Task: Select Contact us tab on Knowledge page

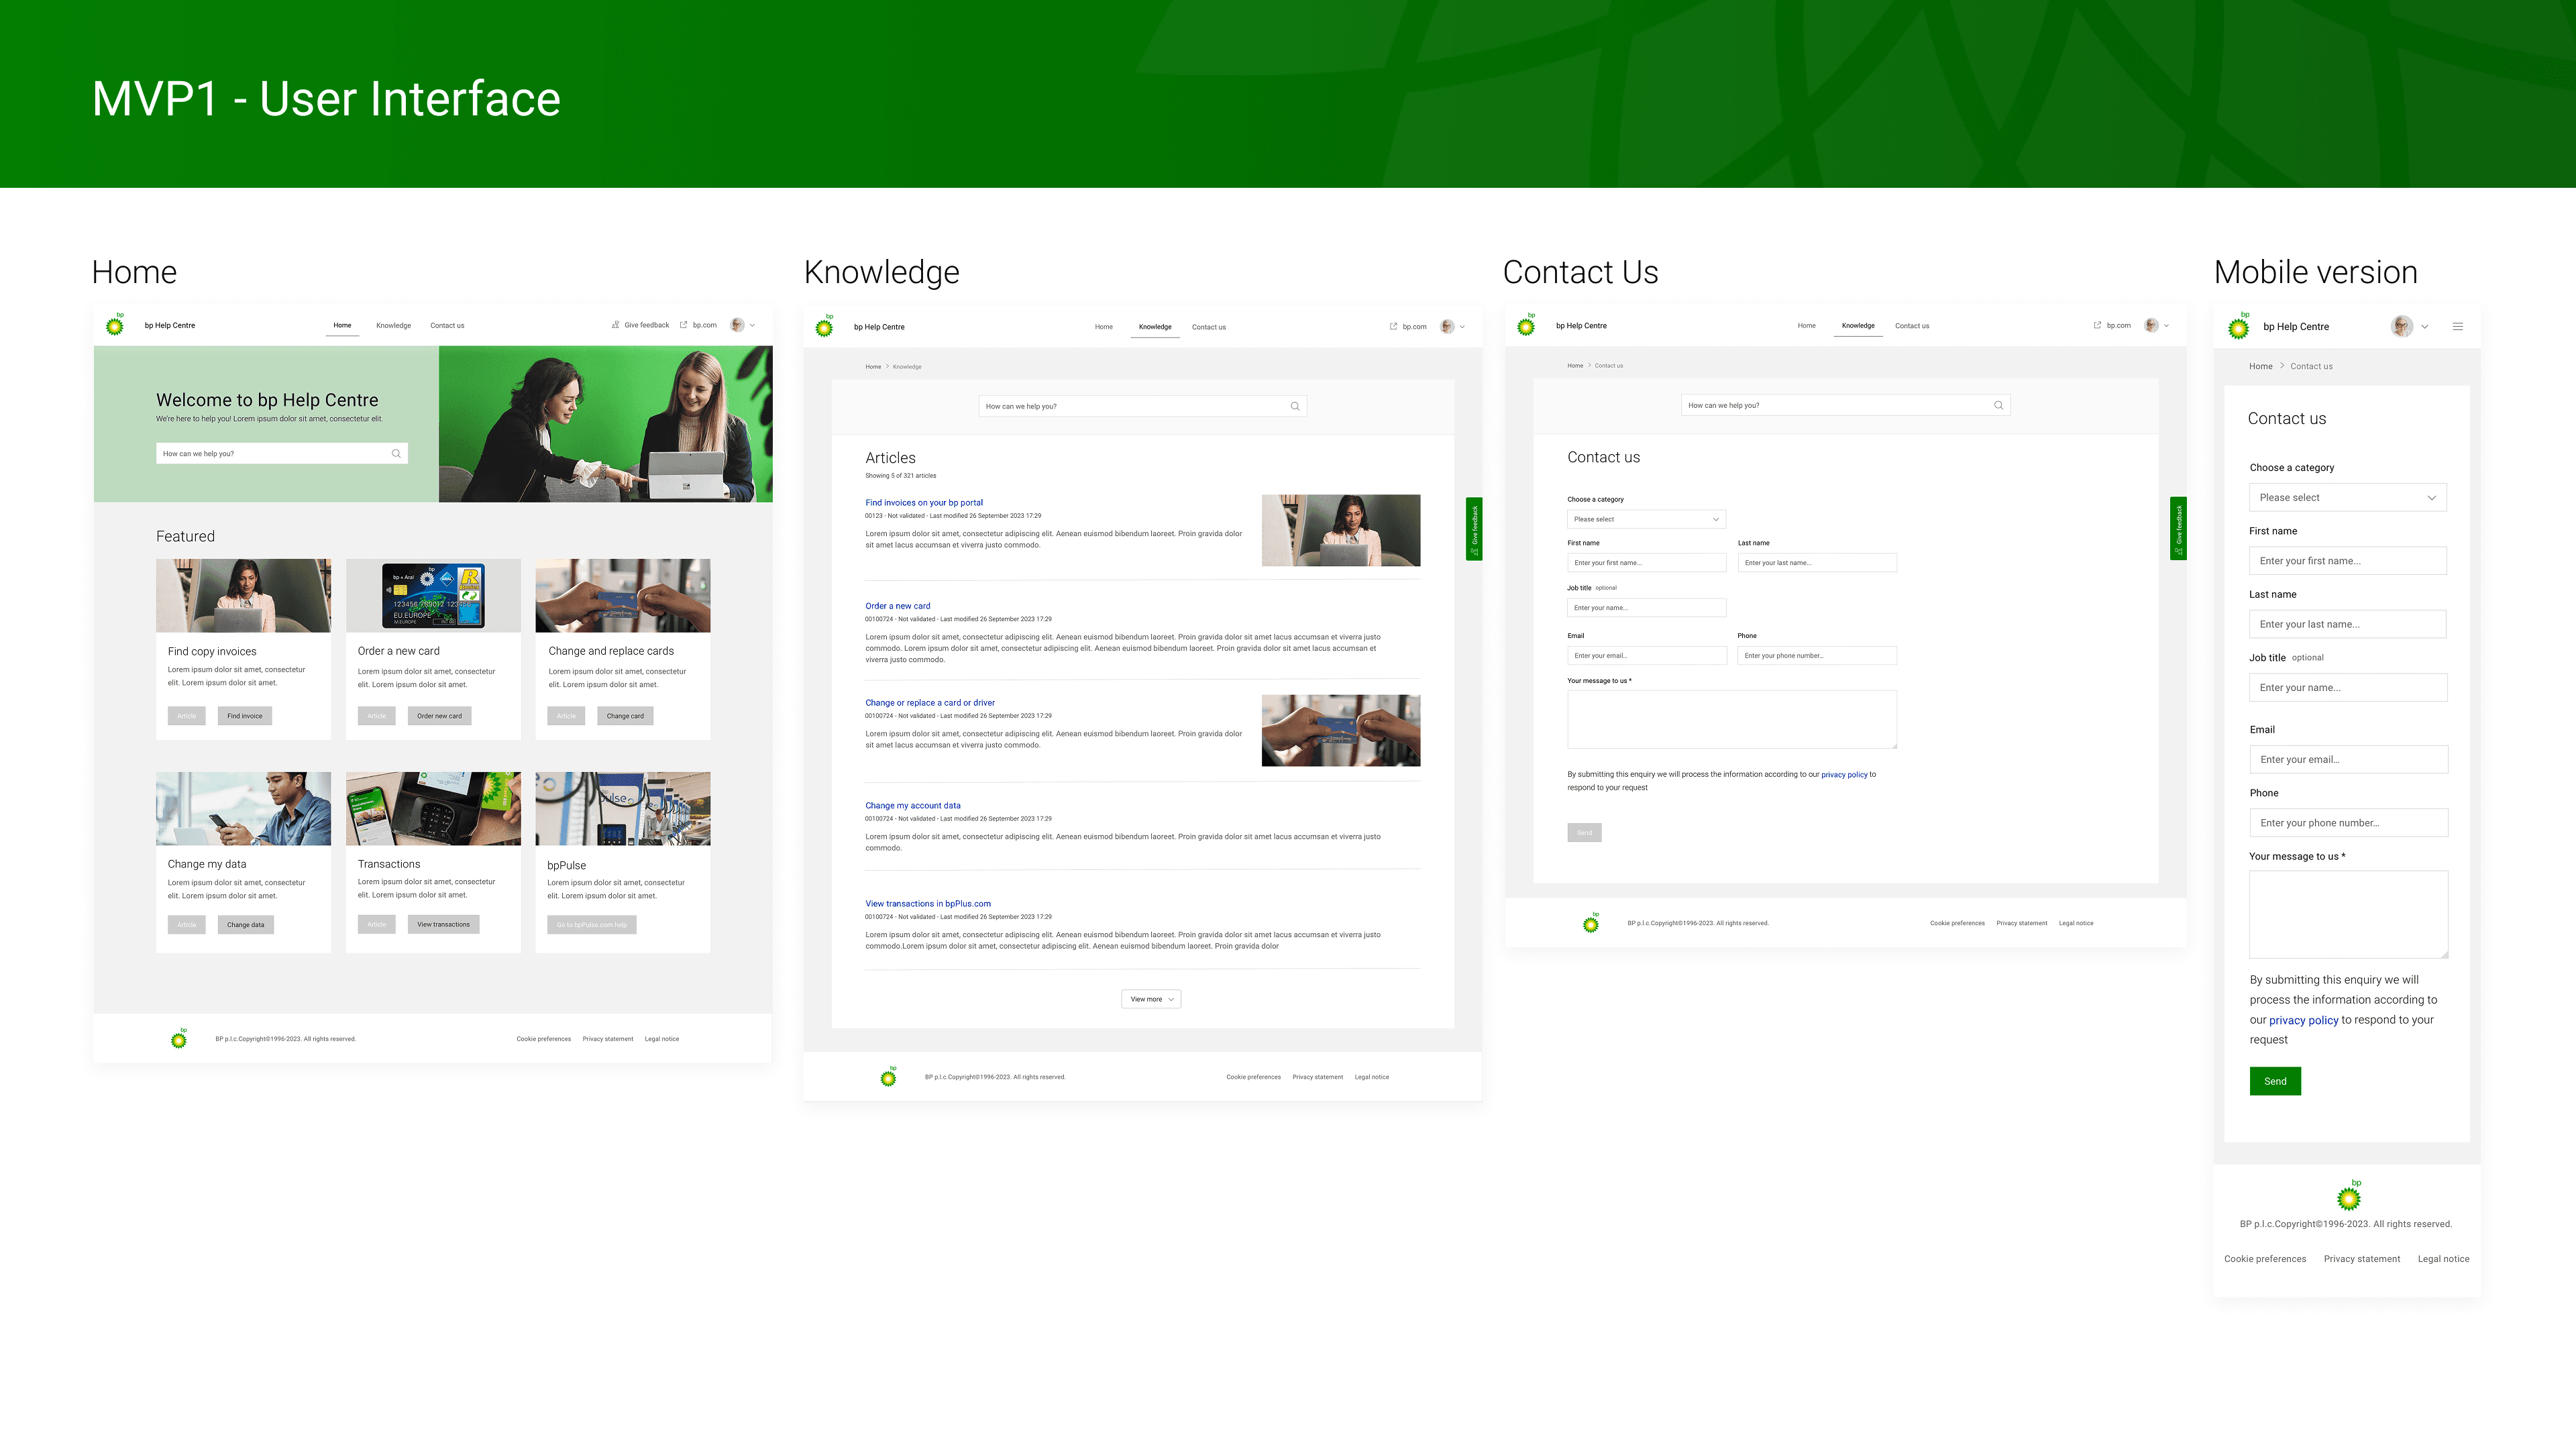Action: pos(1208,327)
